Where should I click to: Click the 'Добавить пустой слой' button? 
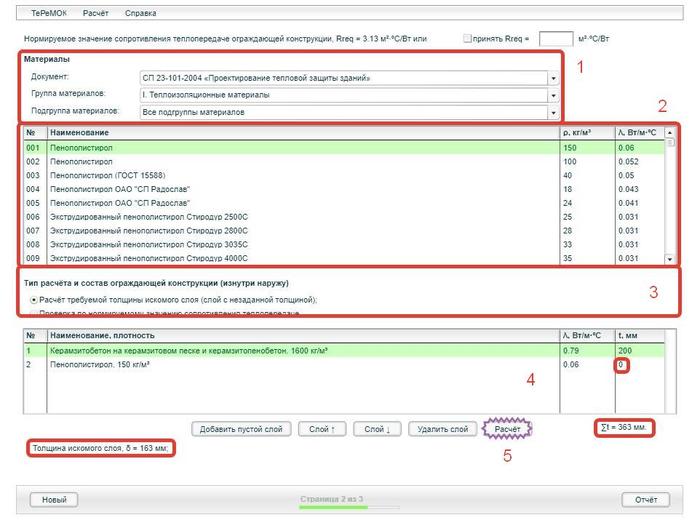241,429
